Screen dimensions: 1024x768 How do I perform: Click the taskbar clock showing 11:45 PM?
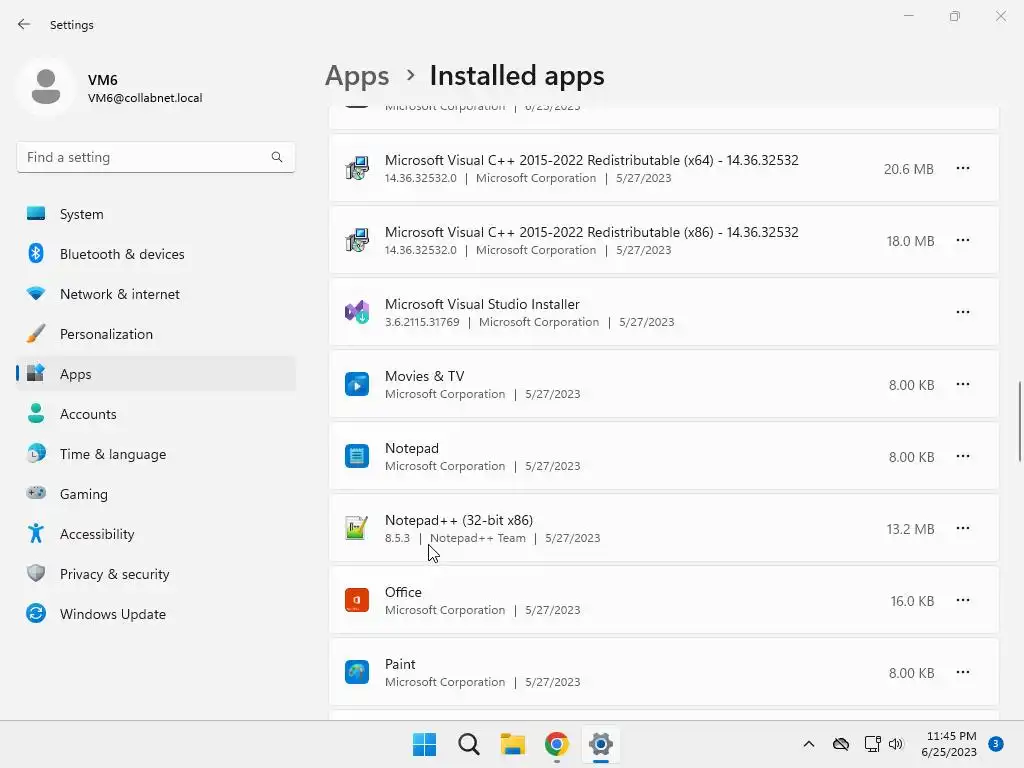pyautogui.click(x=950, y=744)
